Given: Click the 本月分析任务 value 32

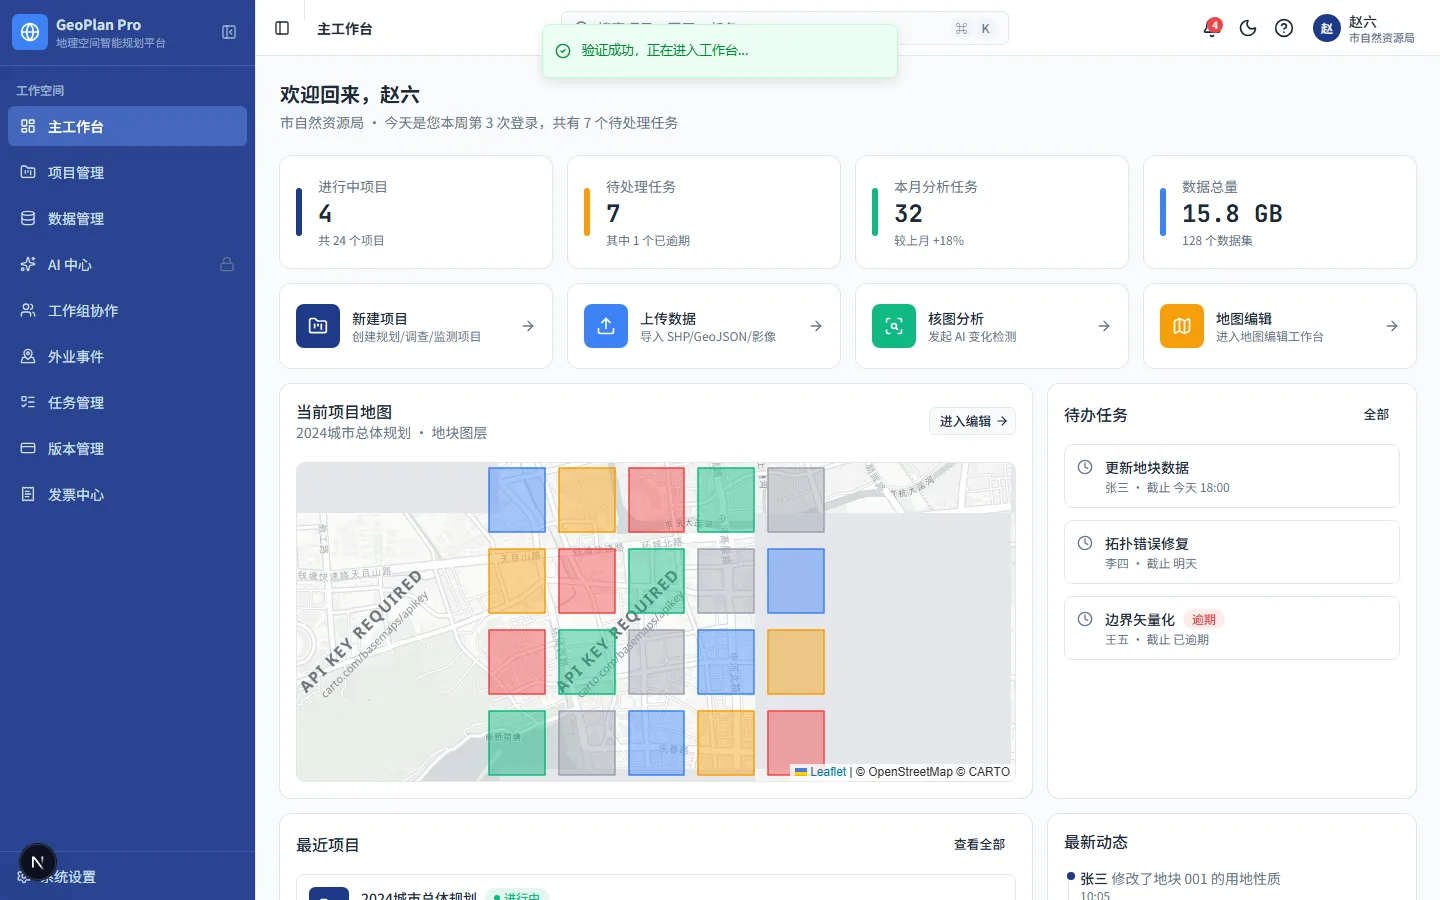Looking at the screenshot, I should click(908, 214).
